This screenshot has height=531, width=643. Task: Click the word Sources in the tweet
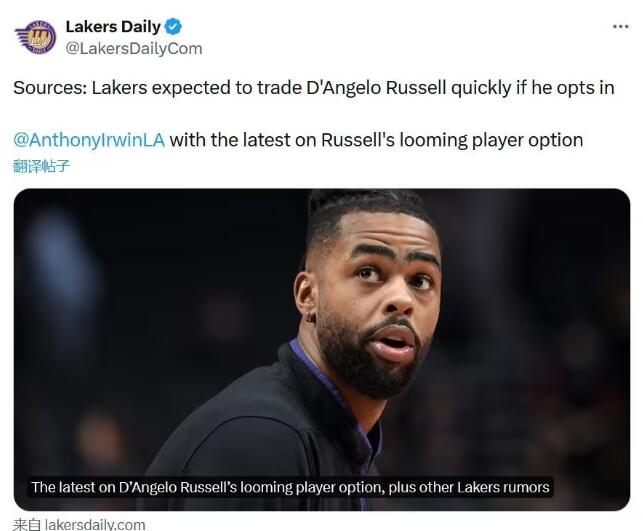point(50,88)
